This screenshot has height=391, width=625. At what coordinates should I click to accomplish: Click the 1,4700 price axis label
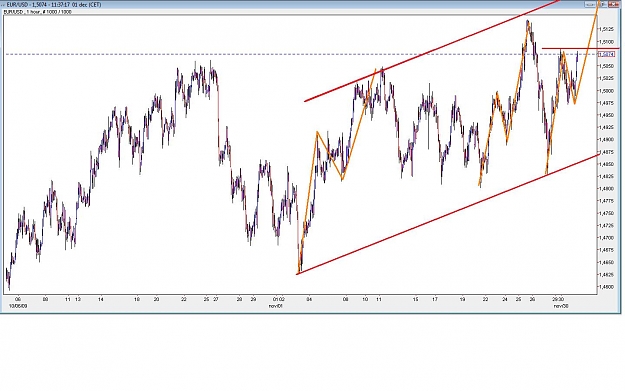(606, 238)
